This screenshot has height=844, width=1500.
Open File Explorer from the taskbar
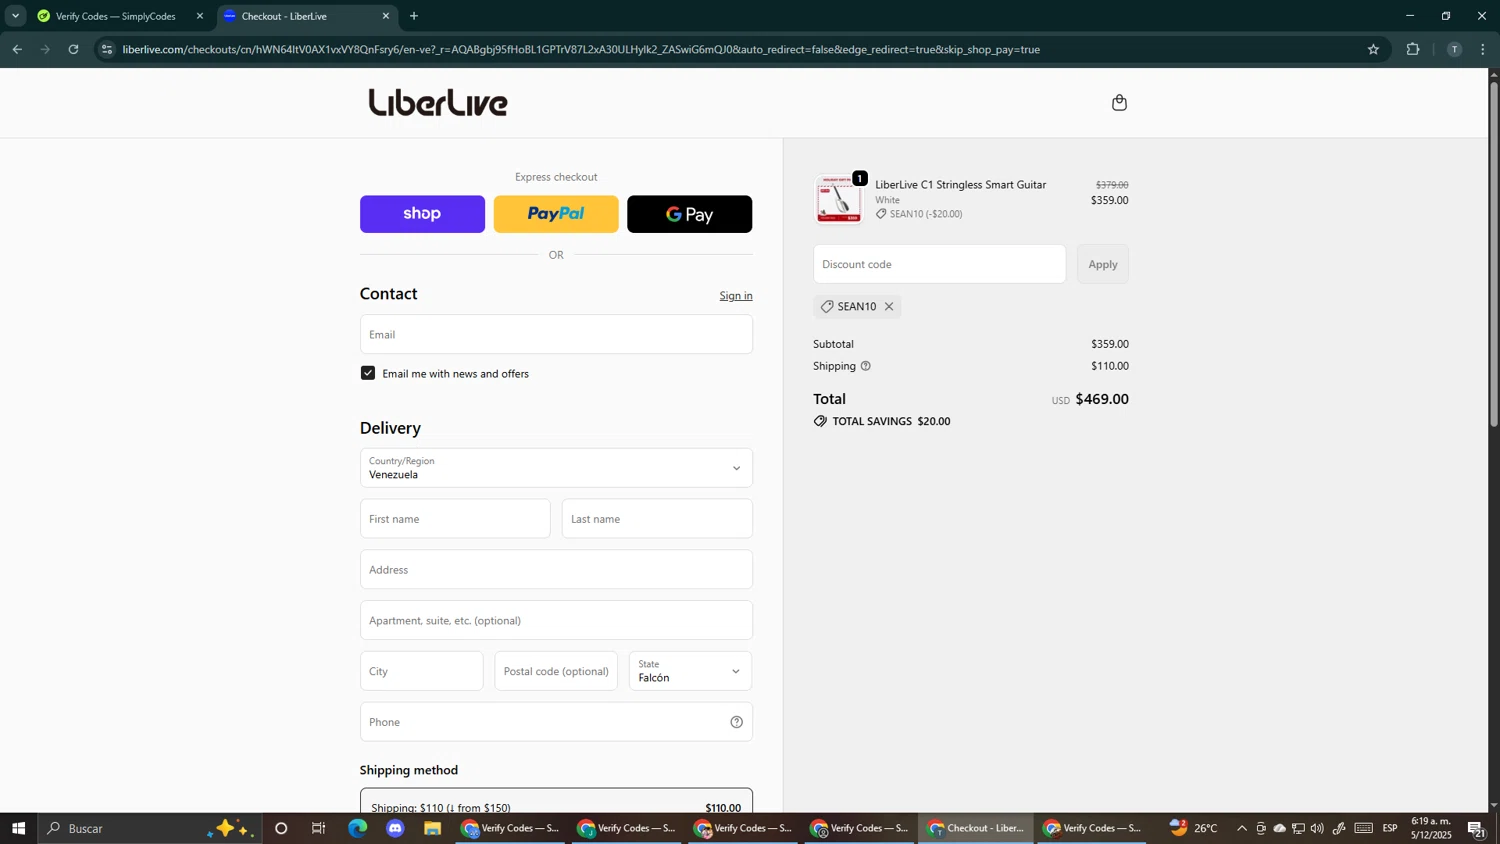pos(432,828)
